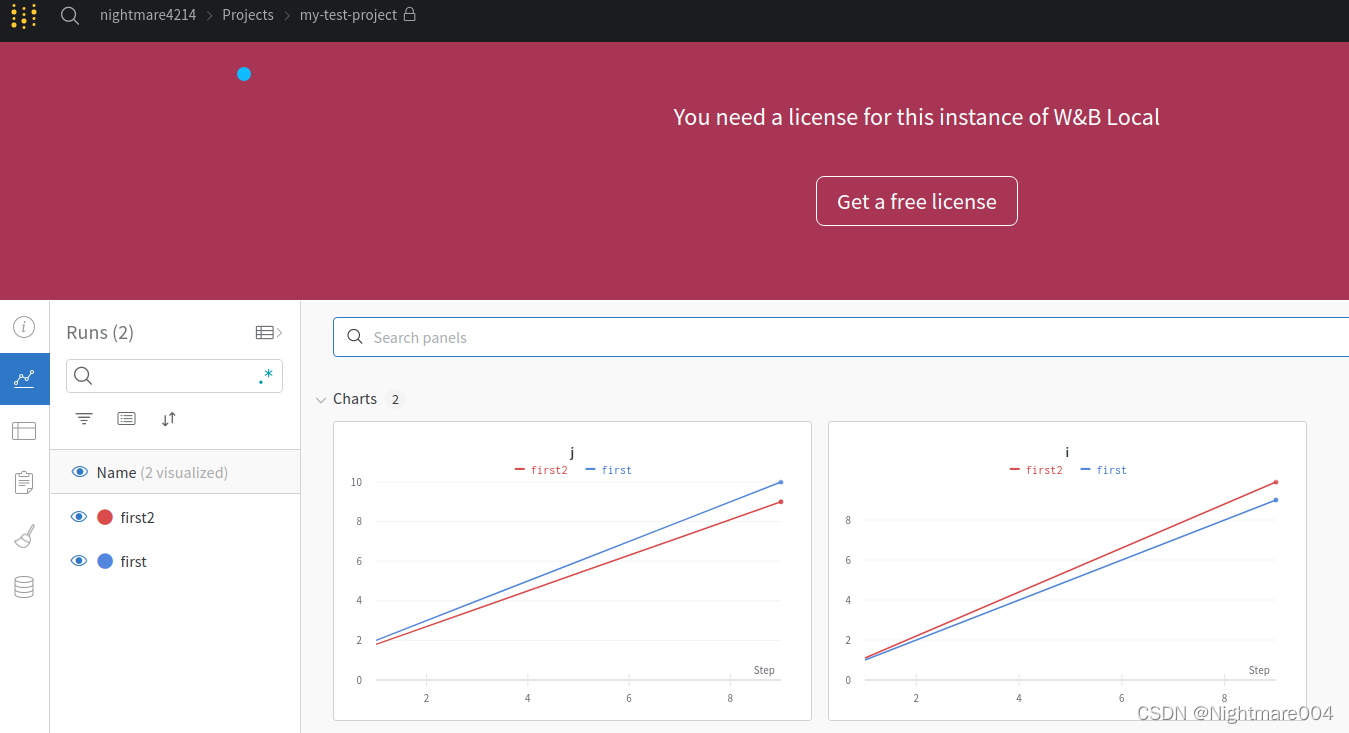
Task: Open the sort runs icon
Action: point(169,419)
